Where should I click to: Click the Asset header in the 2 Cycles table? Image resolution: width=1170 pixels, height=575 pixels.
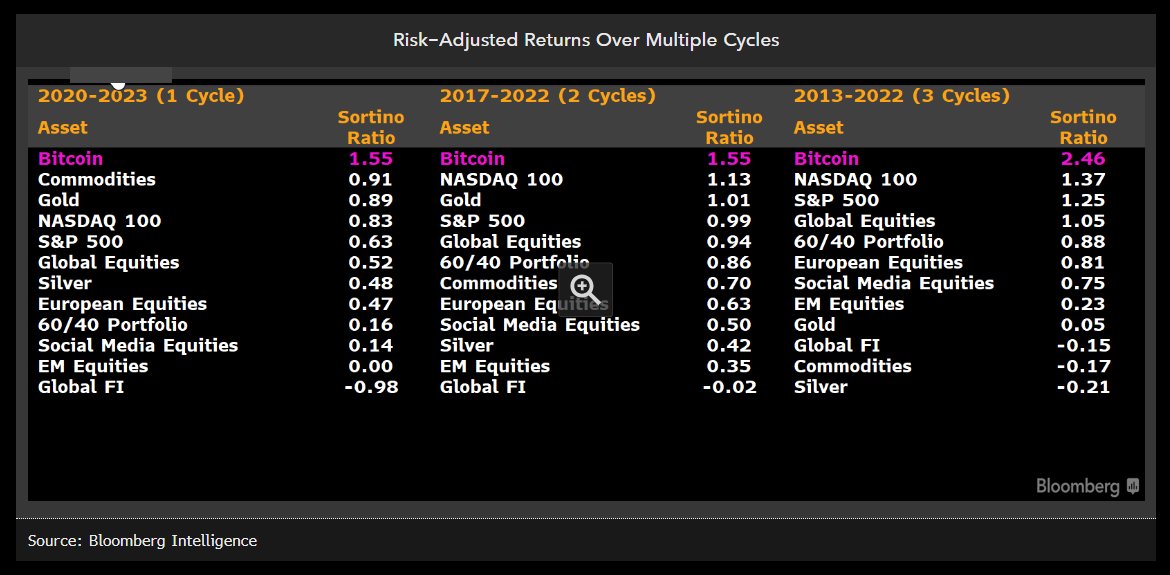click(465, 128)
